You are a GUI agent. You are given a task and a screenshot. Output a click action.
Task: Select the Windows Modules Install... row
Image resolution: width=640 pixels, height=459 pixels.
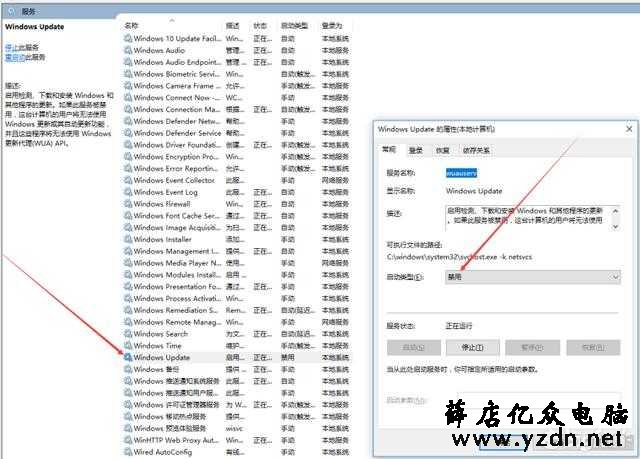tap(236, 275)
